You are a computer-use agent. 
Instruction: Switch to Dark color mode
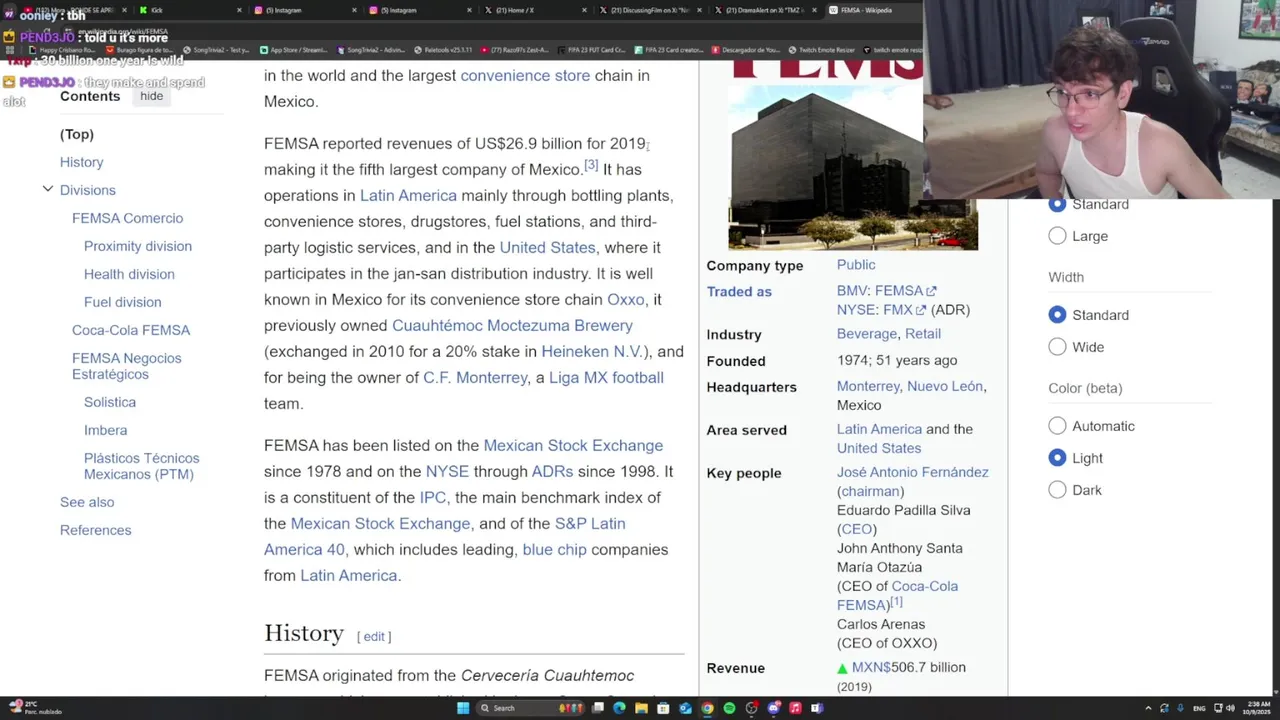pos(1057,490)
